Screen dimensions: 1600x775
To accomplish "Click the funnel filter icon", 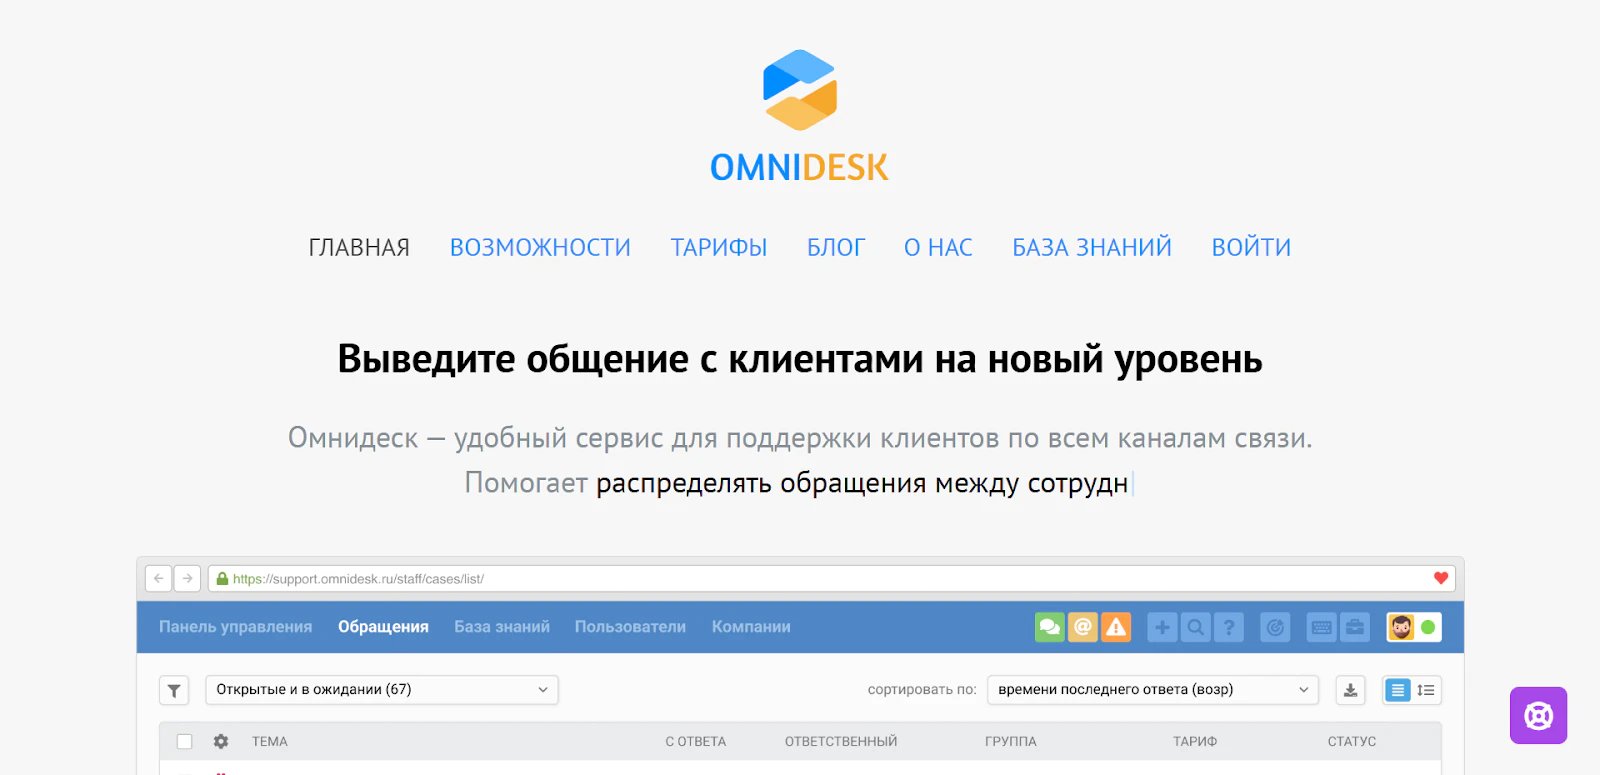I will tap(174, 690).
